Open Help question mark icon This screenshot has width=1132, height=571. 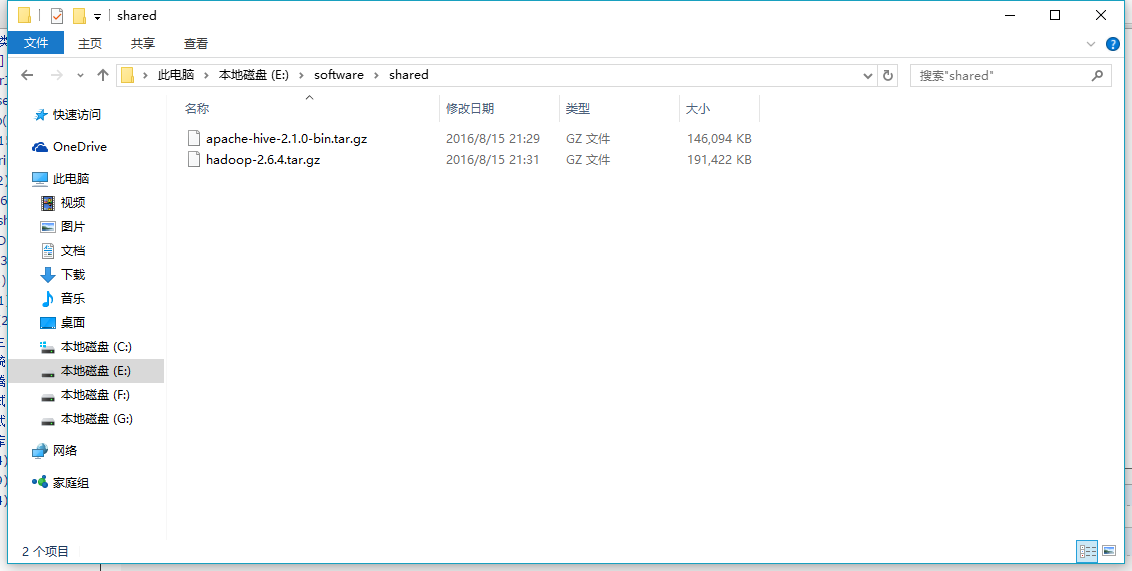click(1113, 44)
